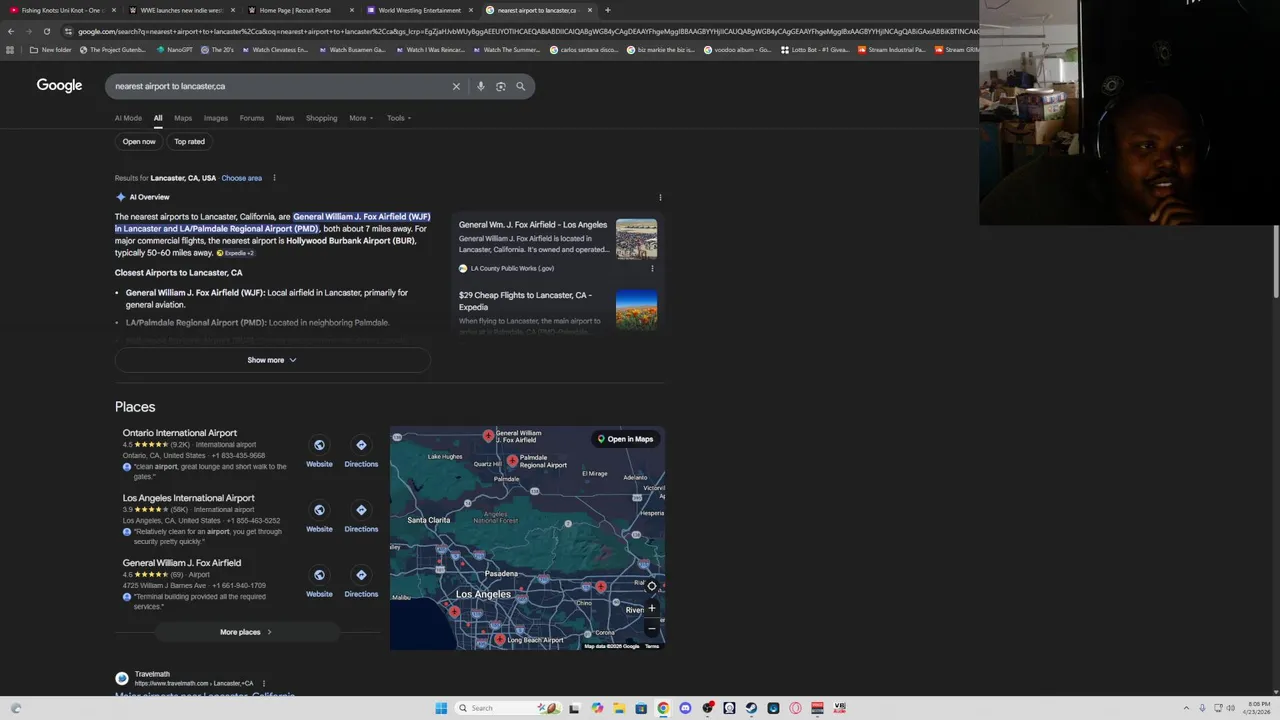This screenshot has height=720, width=1280.
Task: Select the Shopping search tab
Action: (321, 118)
